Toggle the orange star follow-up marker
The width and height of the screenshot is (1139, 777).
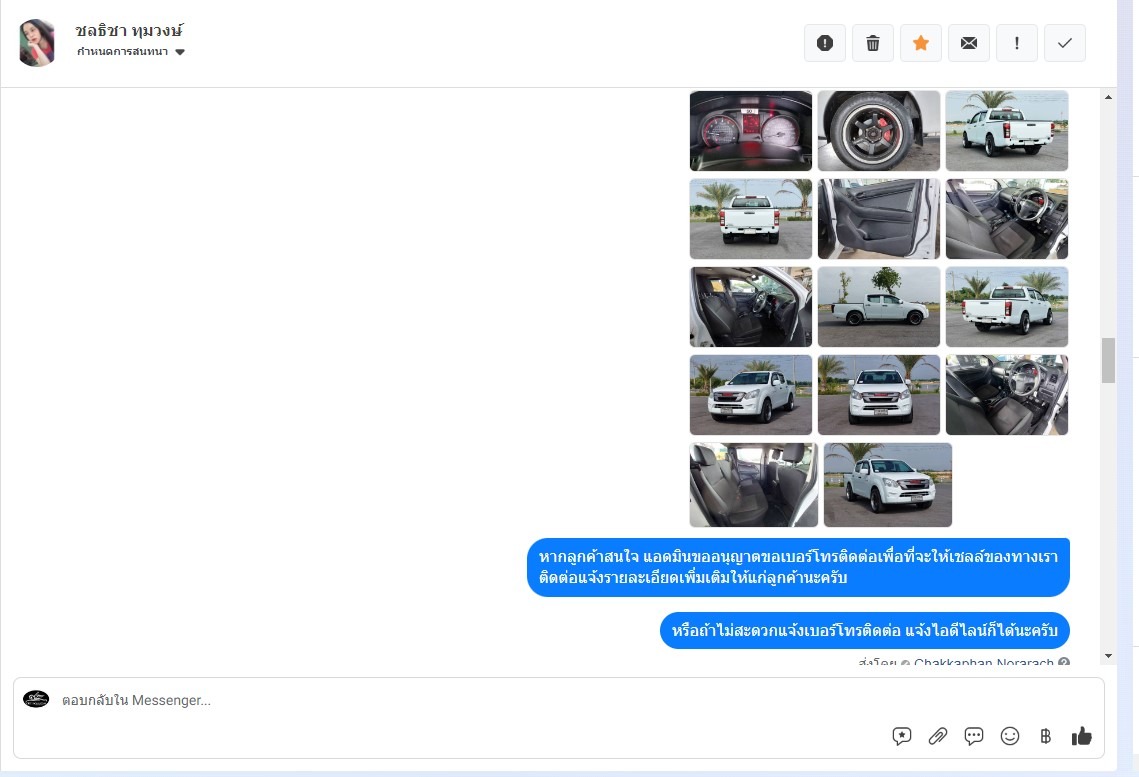pos(920,43)
